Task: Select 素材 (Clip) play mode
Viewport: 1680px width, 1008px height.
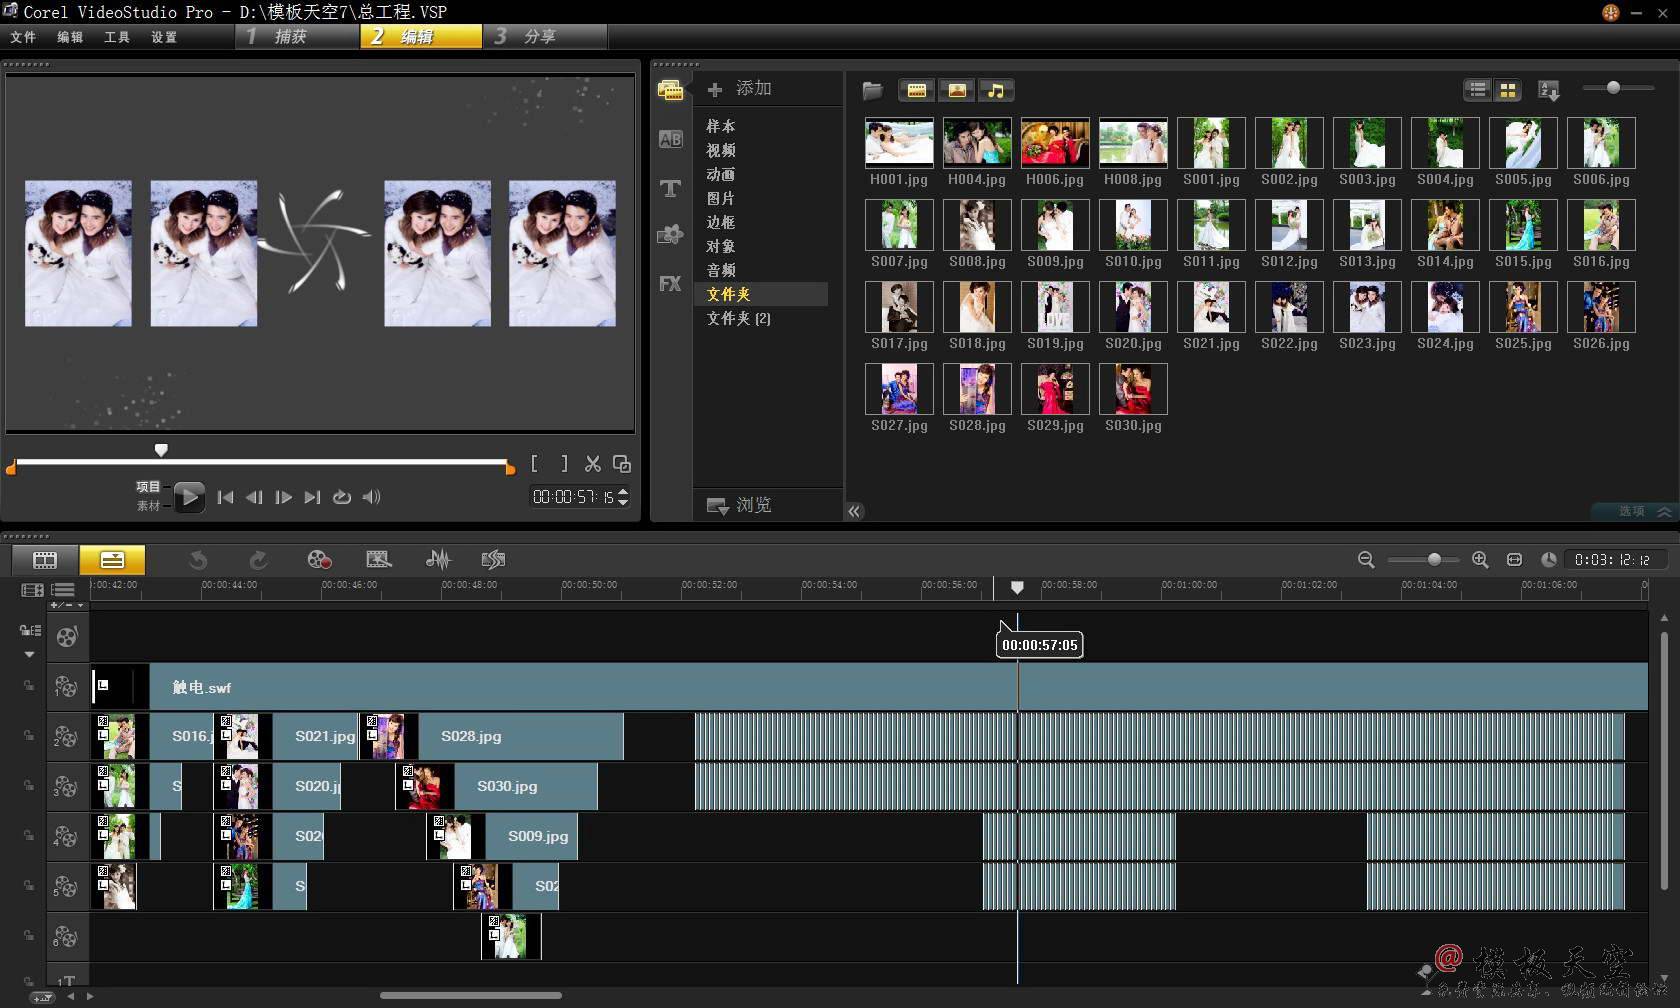Action: pos(148,506)
